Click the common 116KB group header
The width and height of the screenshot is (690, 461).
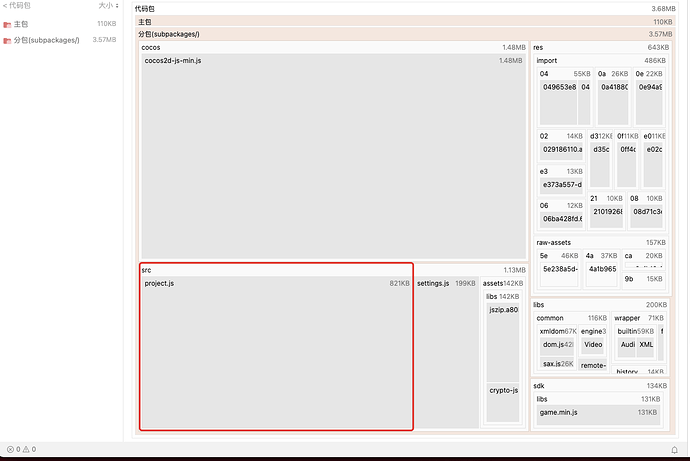coord(571,318)
